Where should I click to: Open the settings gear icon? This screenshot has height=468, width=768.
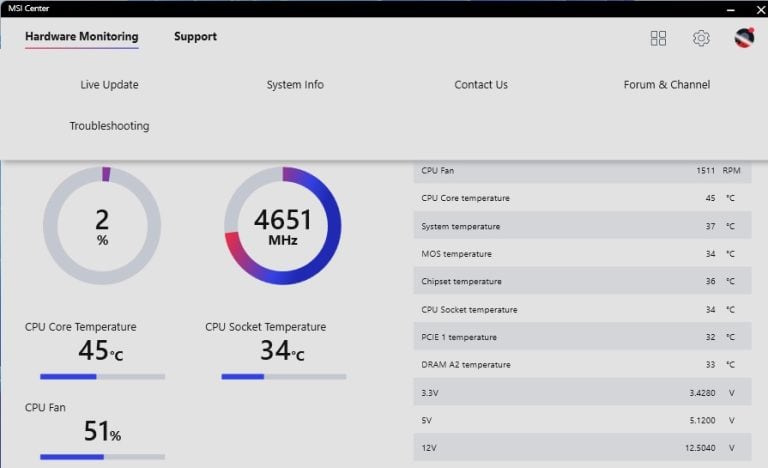click(701, 38)
